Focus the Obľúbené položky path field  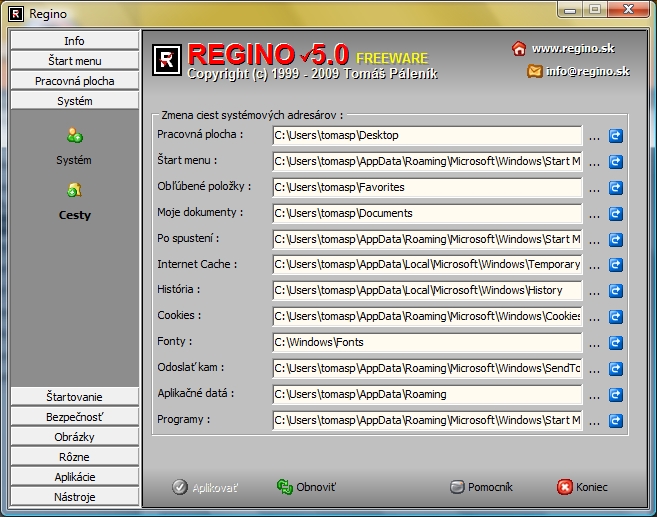coord(427,187)
